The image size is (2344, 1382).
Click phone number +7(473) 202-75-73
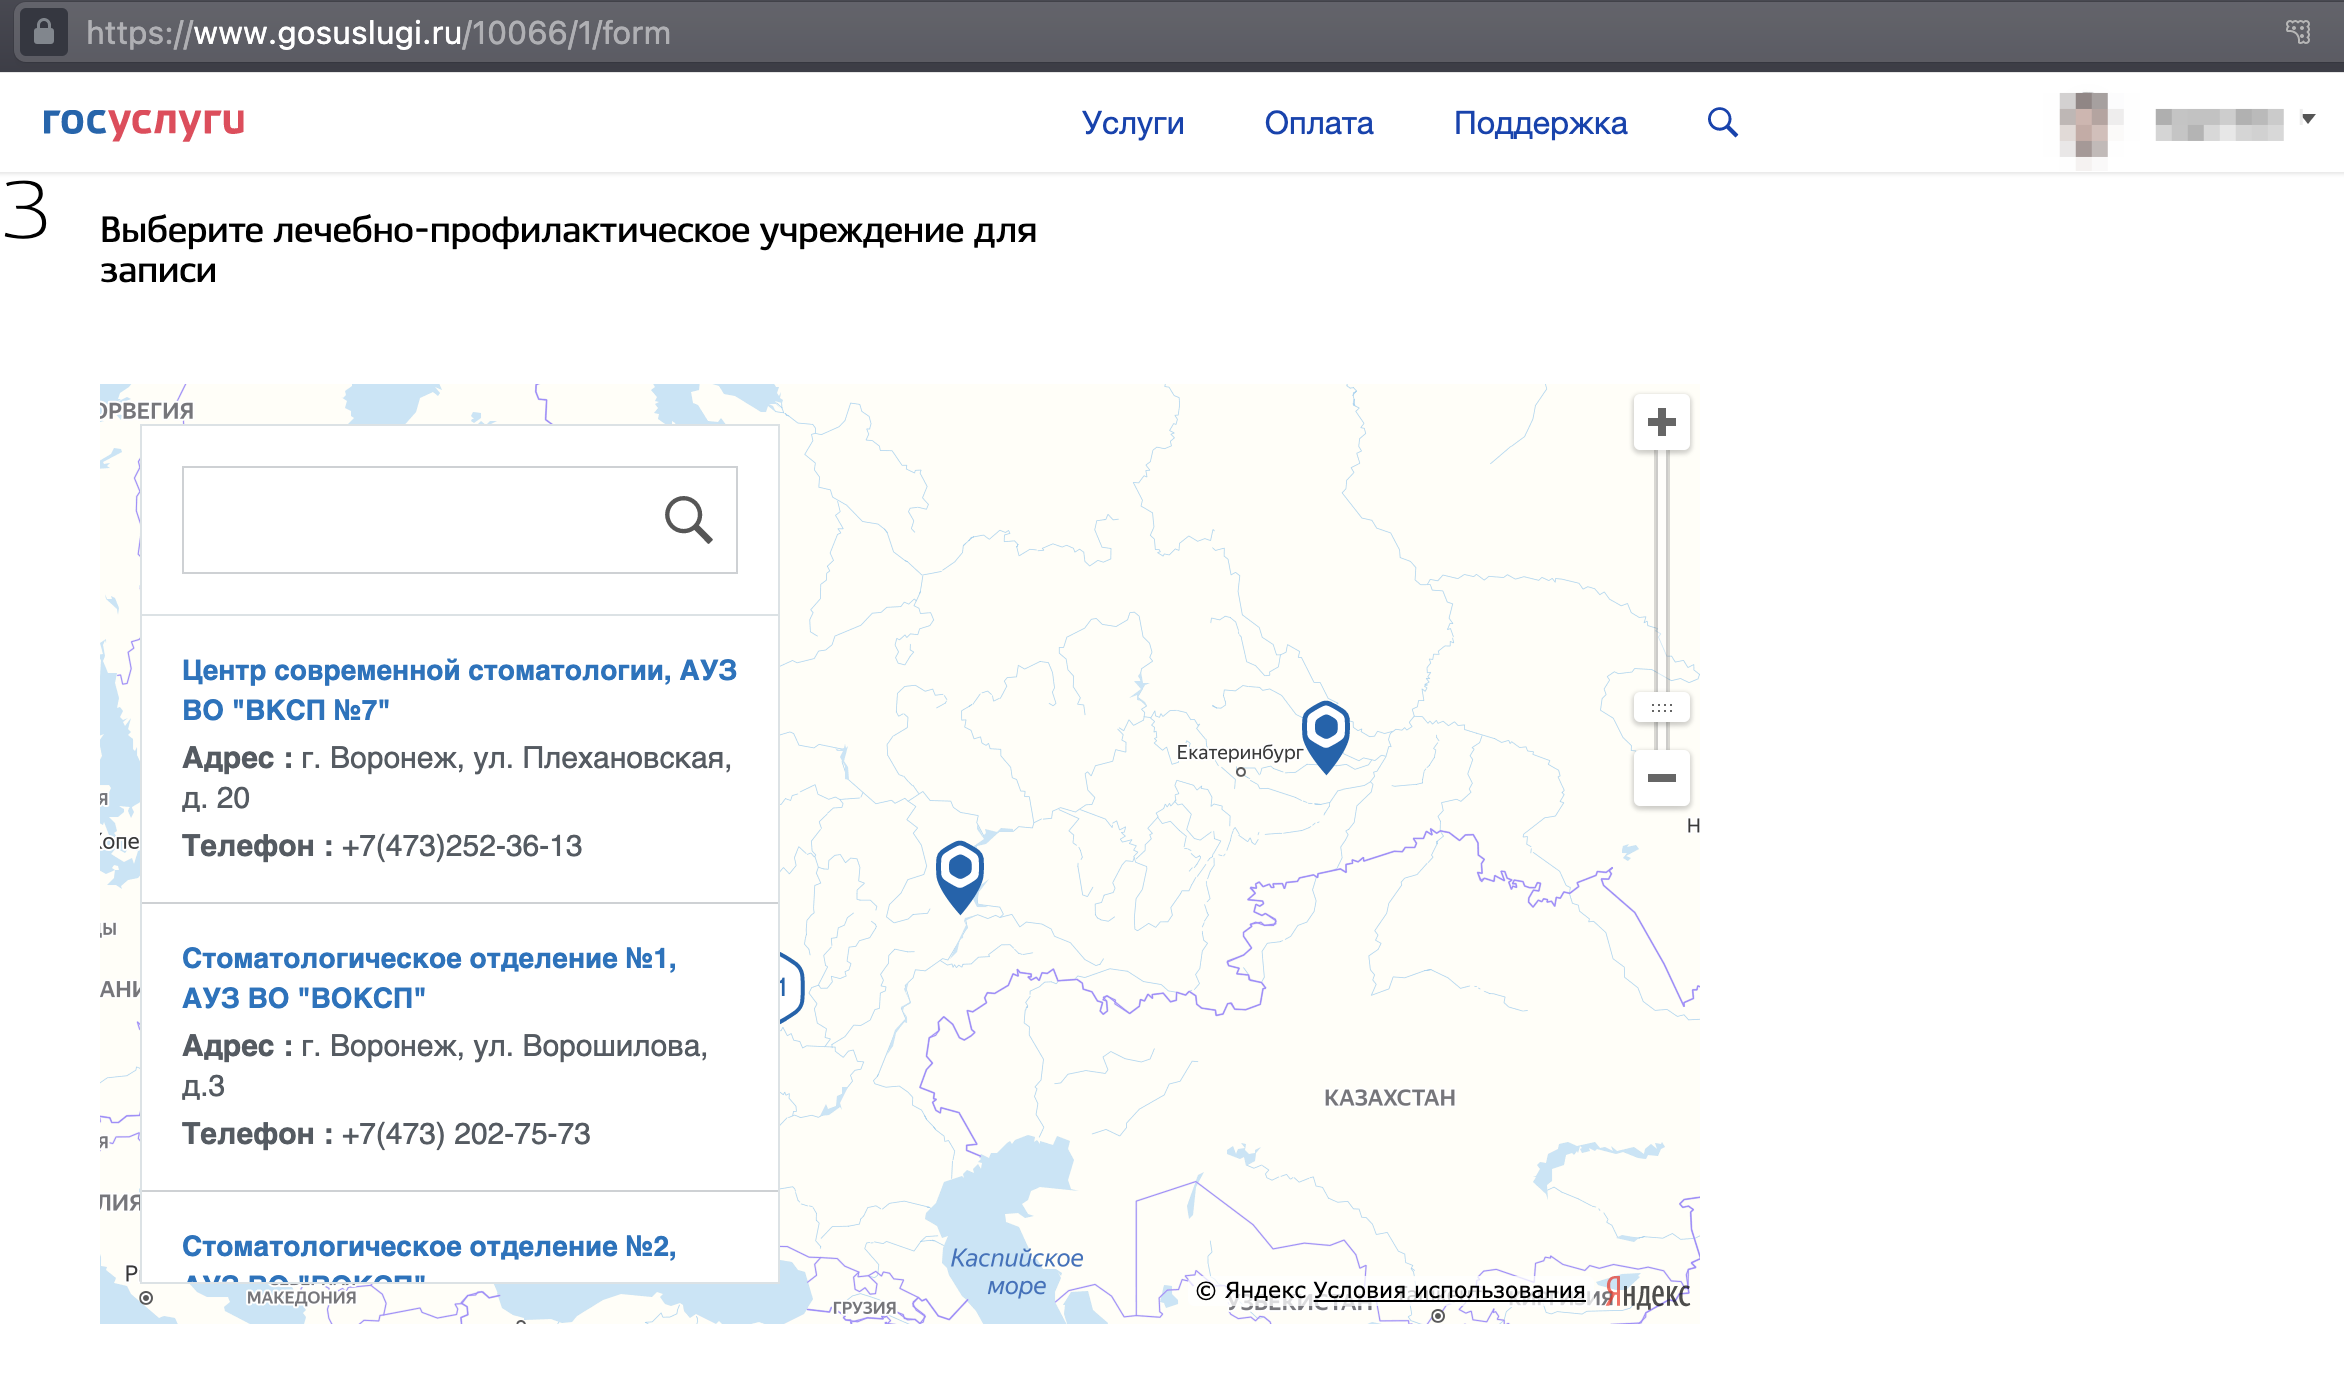point(466,1134)
